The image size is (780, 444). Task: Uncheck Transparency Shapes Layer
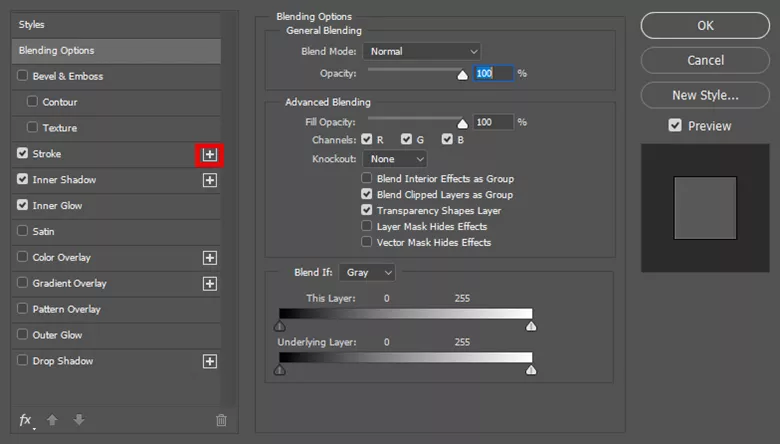[367, 210]
